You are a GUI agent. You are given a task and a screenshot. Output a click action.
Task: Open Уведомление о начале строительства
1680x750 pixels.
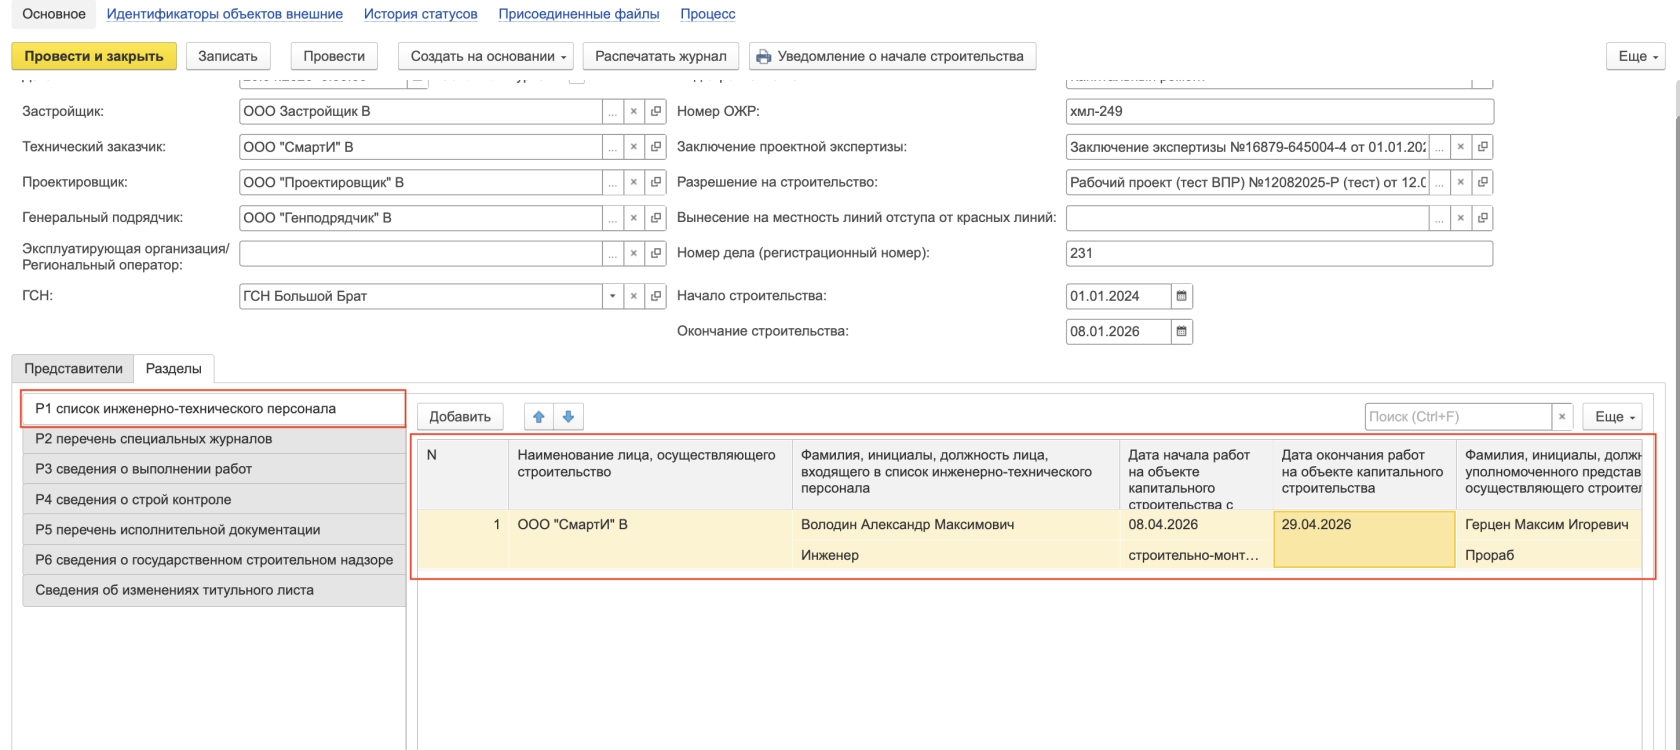pyautogui.click(x=893, y=56)
